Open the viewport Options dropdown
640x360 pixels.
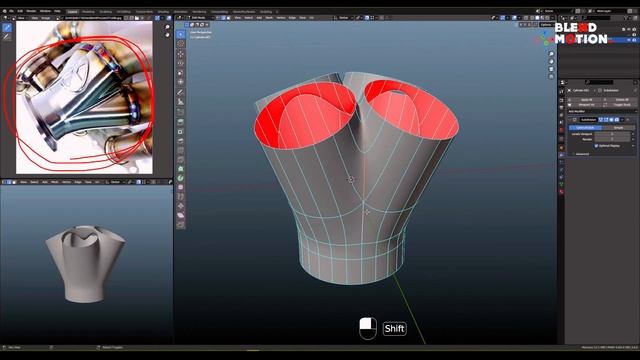547,25
